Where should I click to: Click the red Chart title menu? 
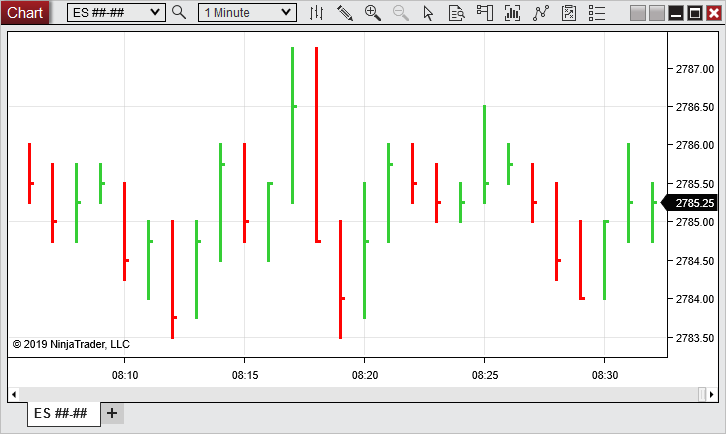coord(26,12)
